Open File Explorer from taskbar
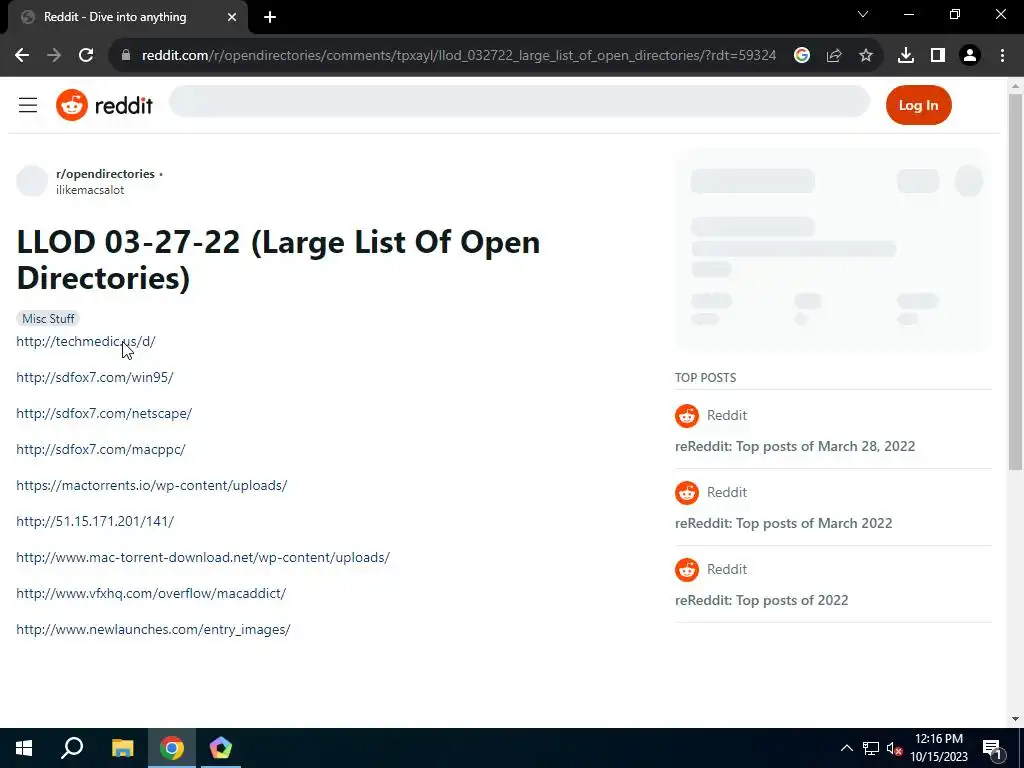 122,748
